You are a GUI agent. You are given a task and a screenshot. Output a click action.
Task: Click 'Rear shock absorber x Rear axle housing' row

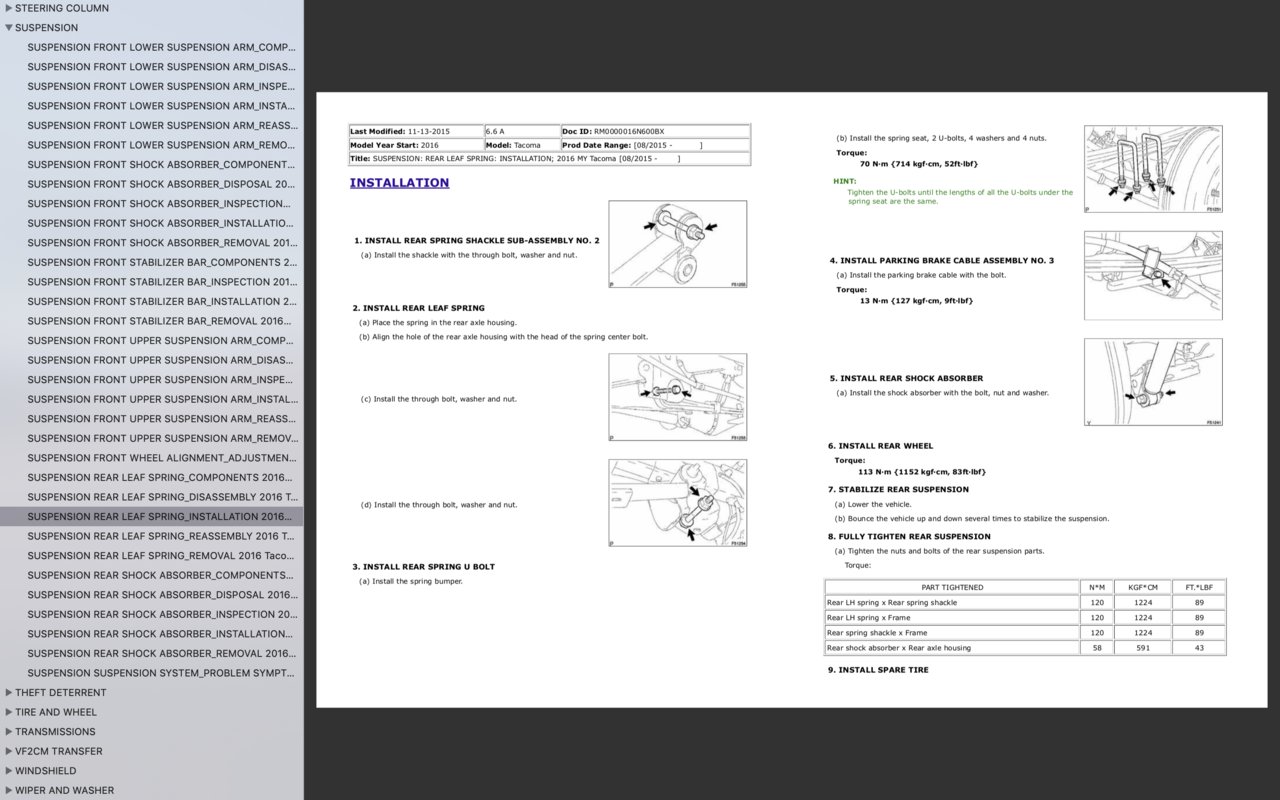click(1025, 648)
